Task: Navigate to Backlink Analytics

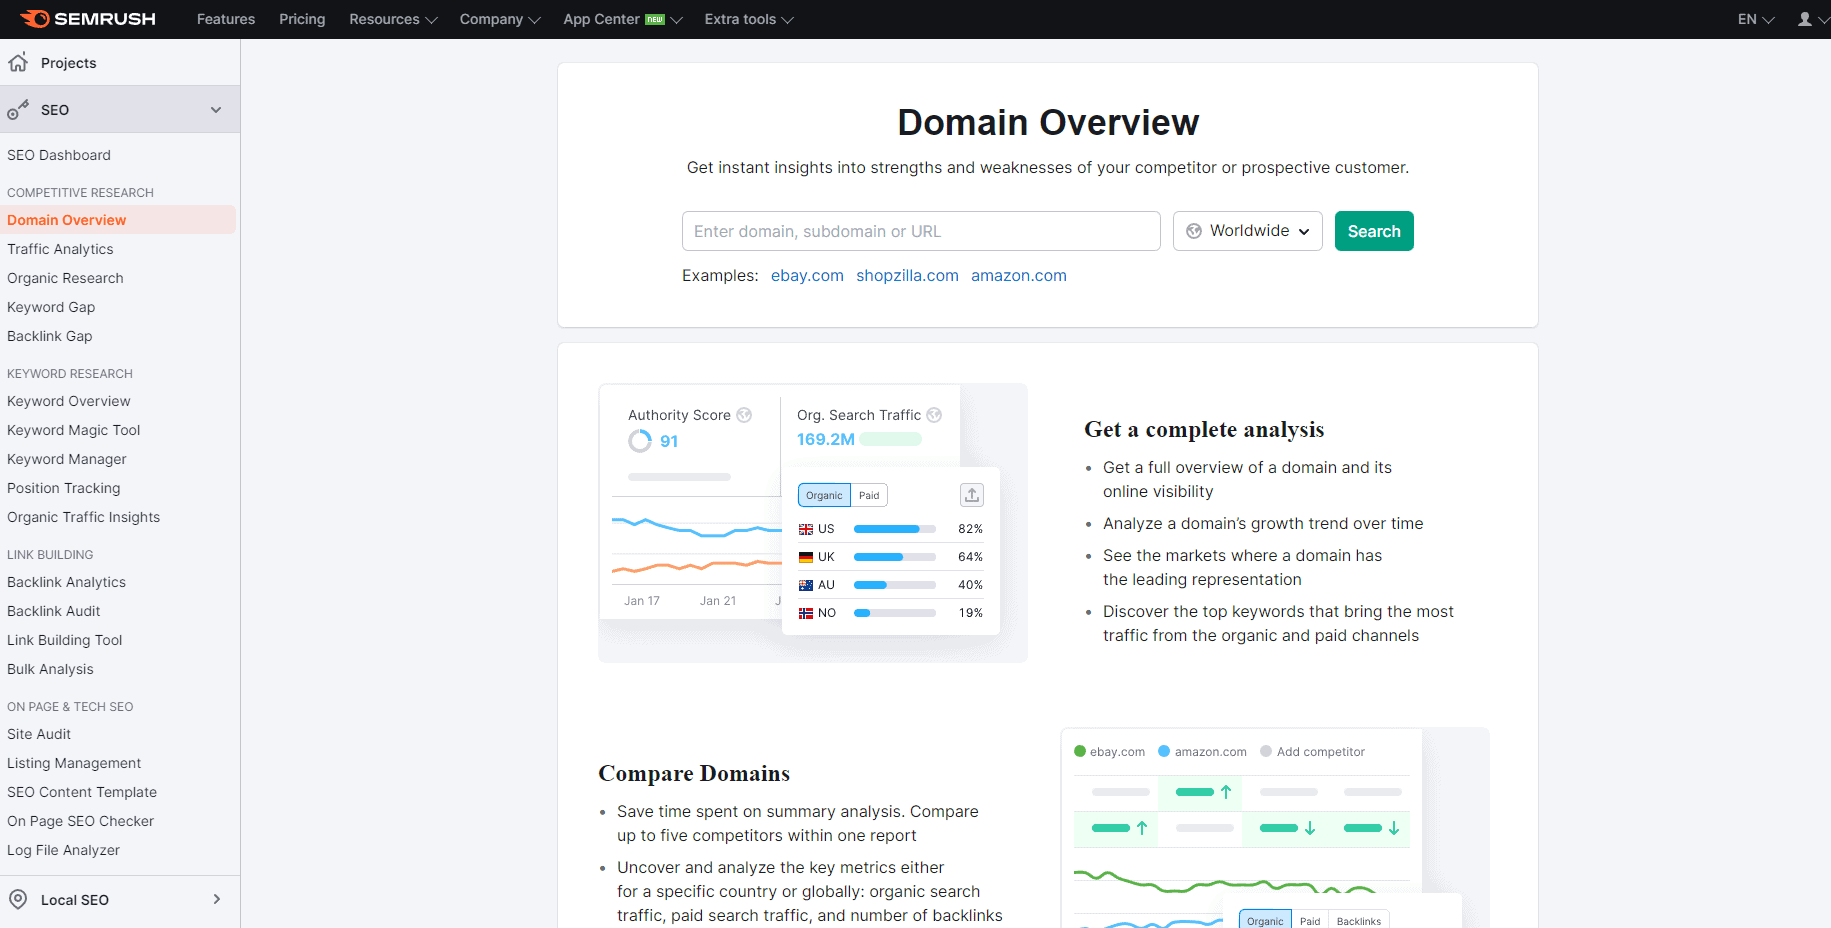Action: tap(66, 582)
